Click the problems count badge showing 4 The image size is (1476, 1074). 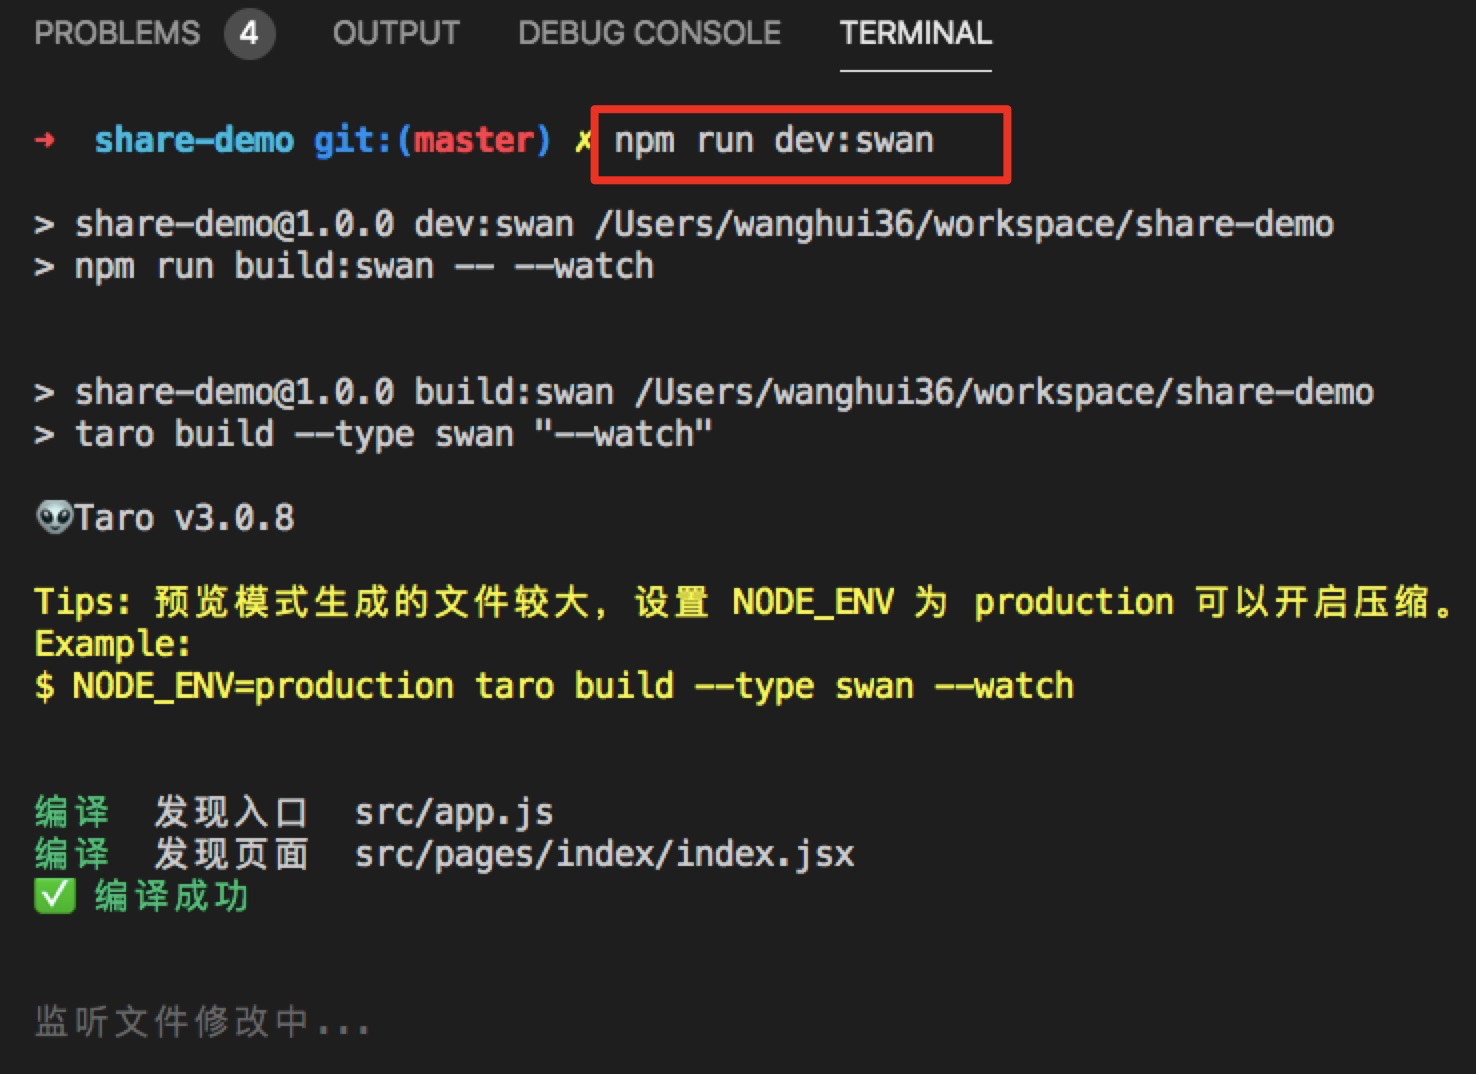coord(249,33)
